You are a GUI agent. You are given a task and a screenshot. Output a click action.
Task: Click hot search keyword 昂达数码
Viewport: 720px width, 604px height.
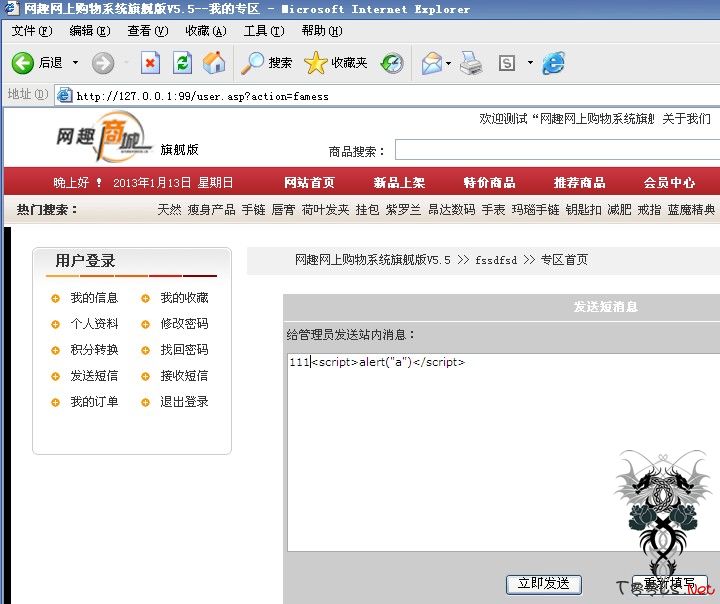tap(452, 210)
